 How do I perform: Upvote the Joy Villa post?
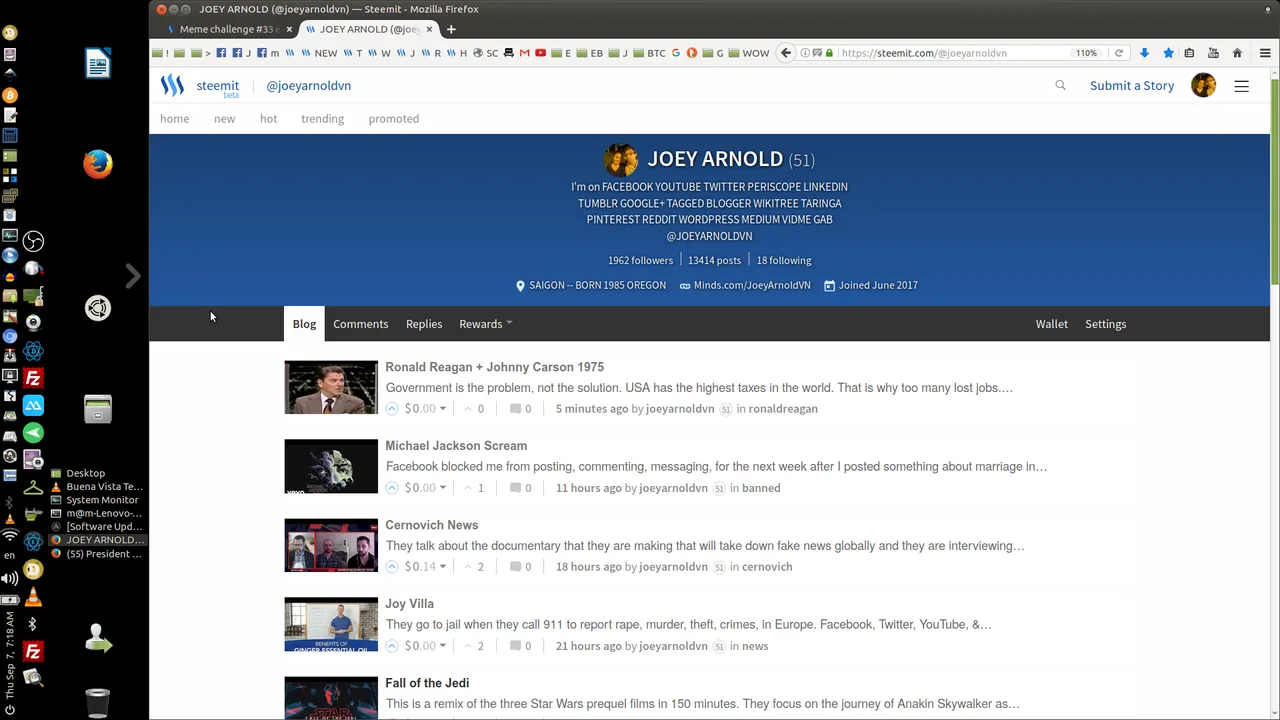click(392, 646)
